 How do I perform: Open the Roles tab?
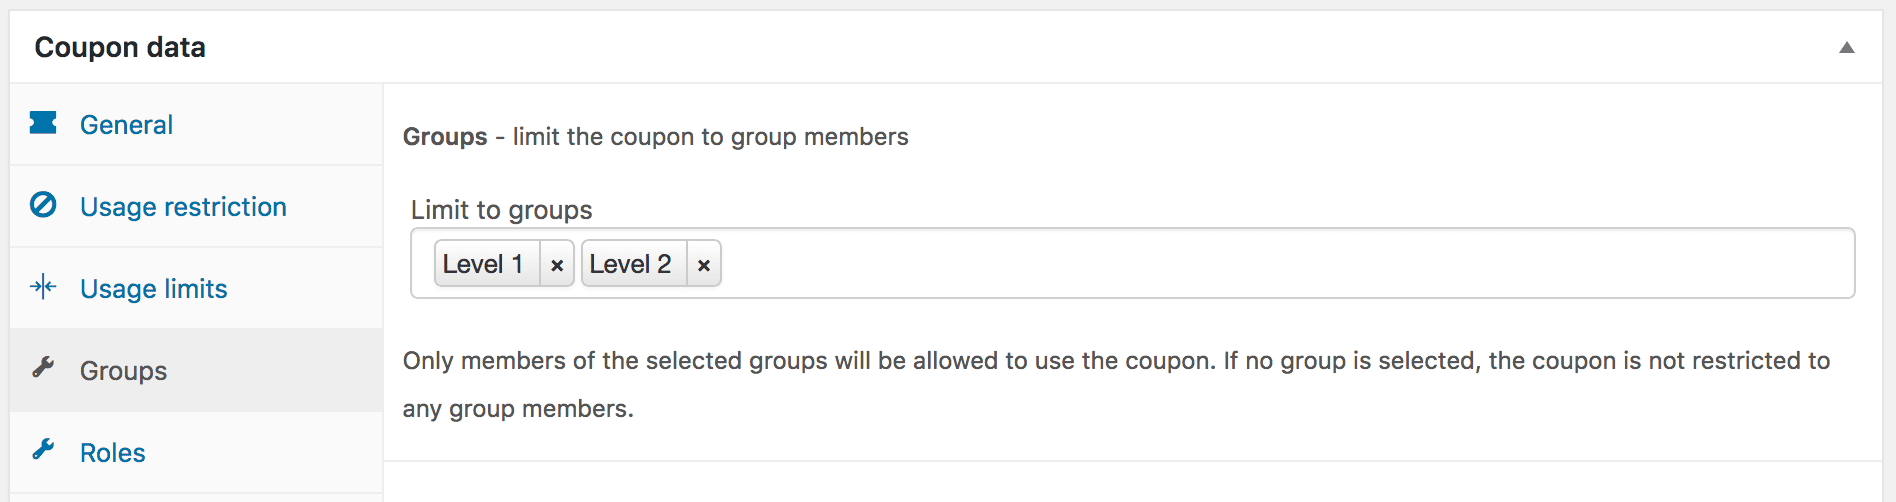(112, 453)
